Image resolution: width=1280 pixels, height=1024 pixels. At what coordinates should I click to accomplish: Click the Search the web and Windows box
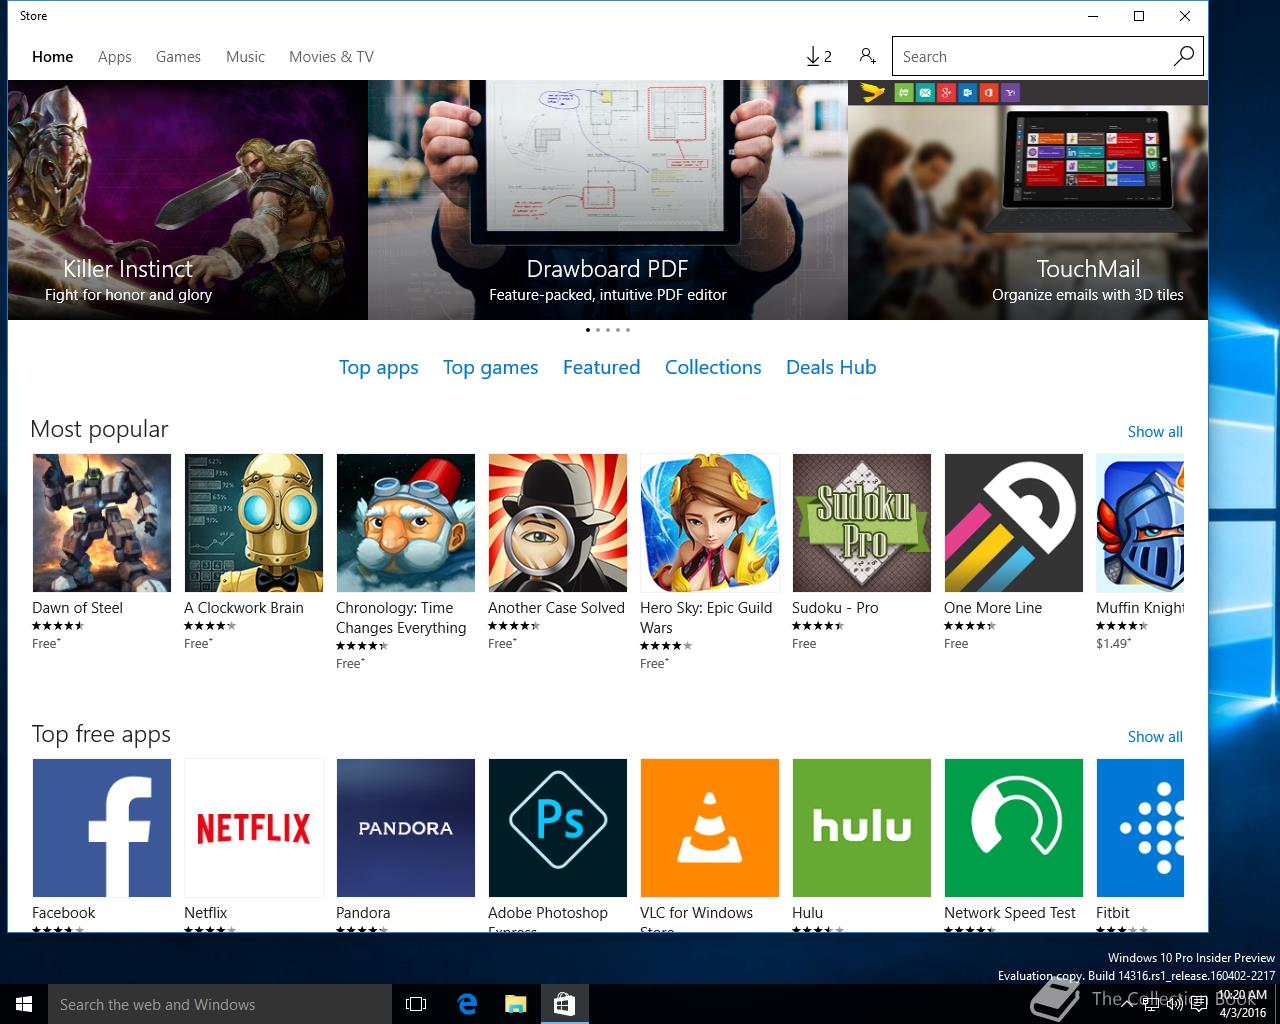tap(220, 1004)
